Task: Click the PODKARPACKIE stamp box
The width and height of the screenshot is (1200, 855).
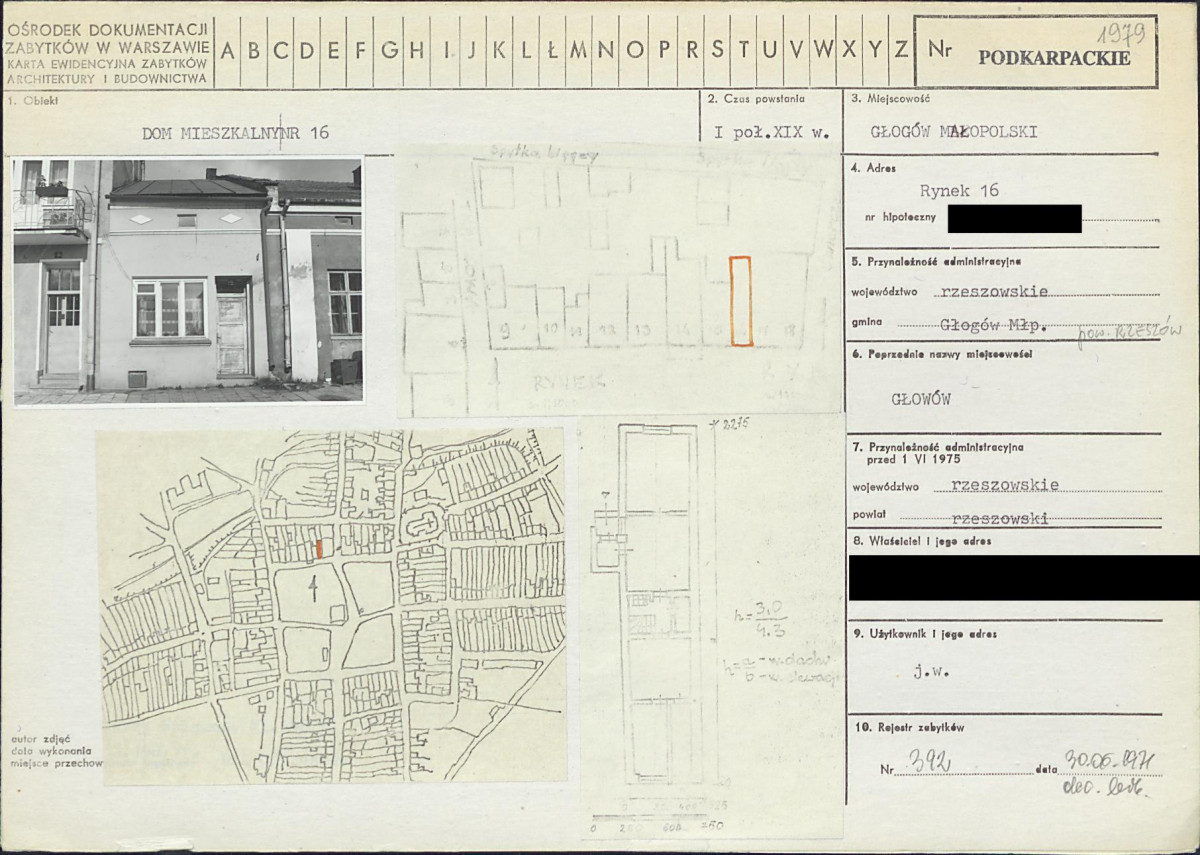Action: point(1054,57)
